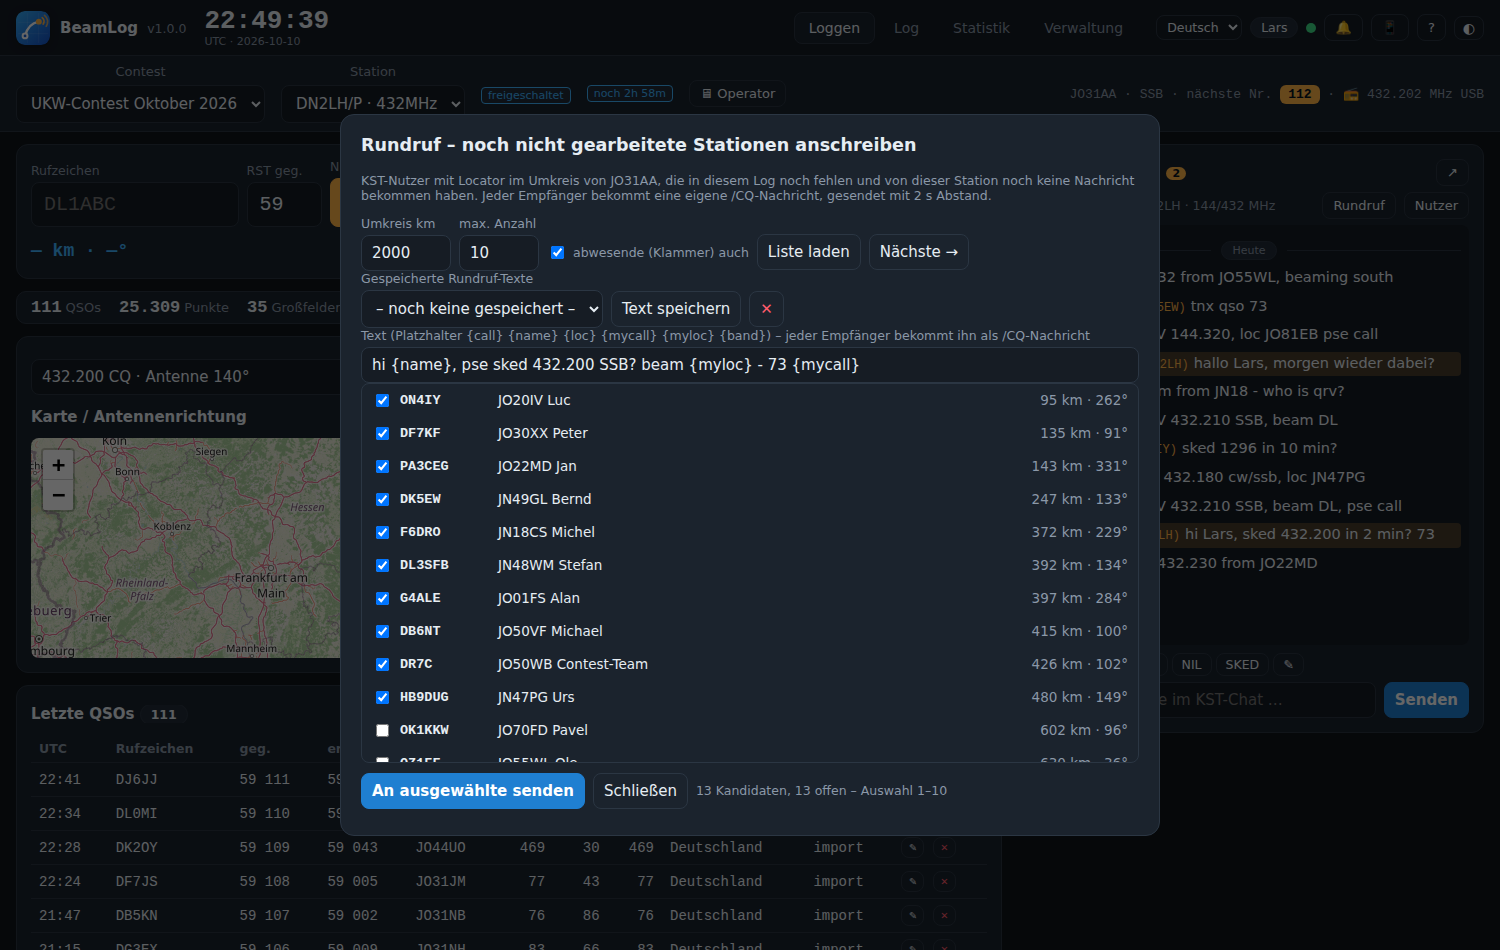
Task: Edit the DF7JS QSO row pencil icon
Action: 912,882
